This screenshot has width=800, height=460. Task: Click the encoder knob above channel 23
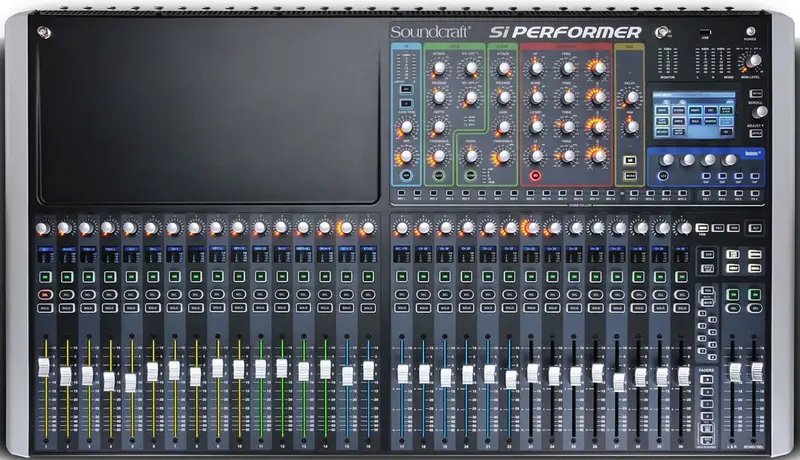[530, 228]
